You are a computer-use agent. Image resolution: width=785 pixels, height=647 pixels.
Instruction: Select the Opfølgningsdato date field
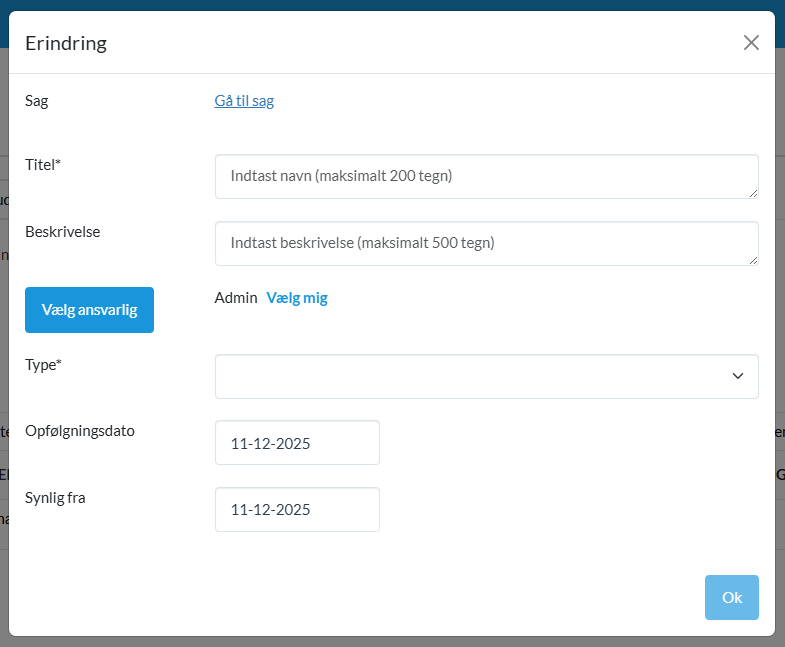point(297,443)
